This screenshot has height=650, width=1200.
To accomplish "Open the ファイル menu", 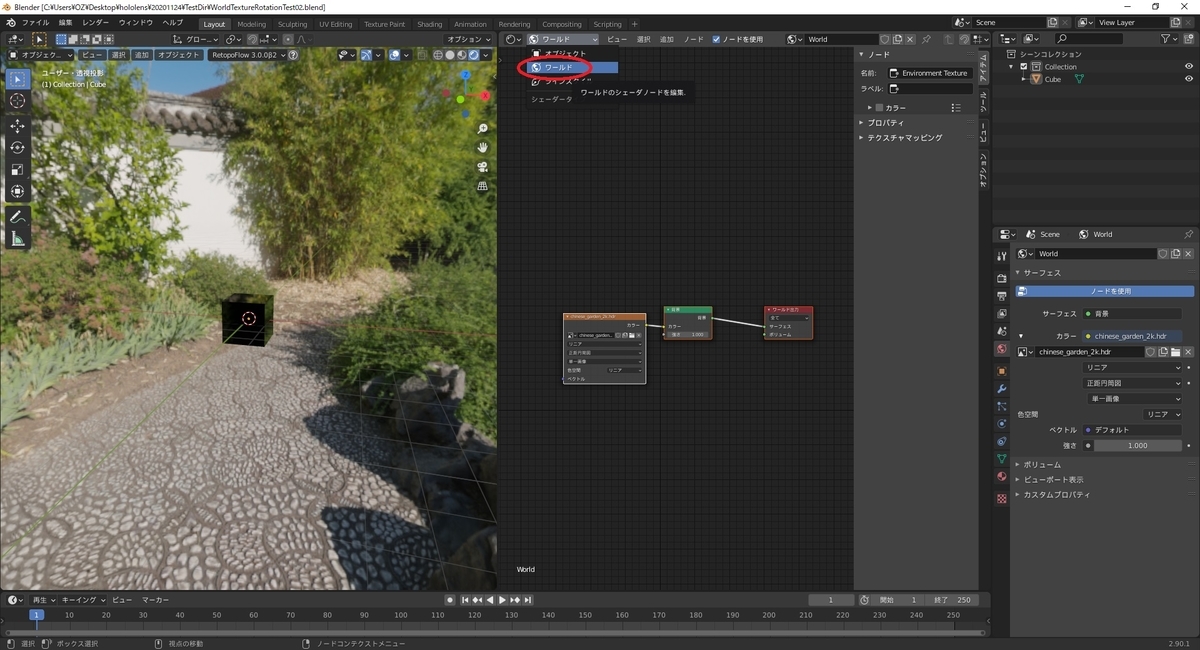I will click(x=35, y=22).
